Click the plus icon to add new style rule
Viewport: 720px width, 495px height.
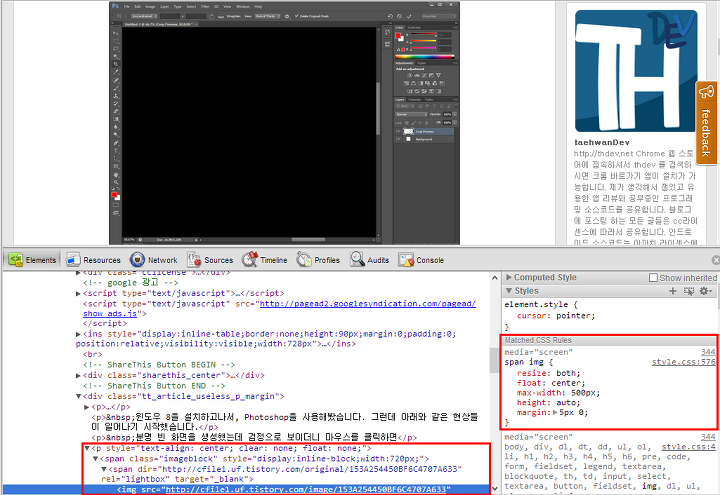[673, 291]
